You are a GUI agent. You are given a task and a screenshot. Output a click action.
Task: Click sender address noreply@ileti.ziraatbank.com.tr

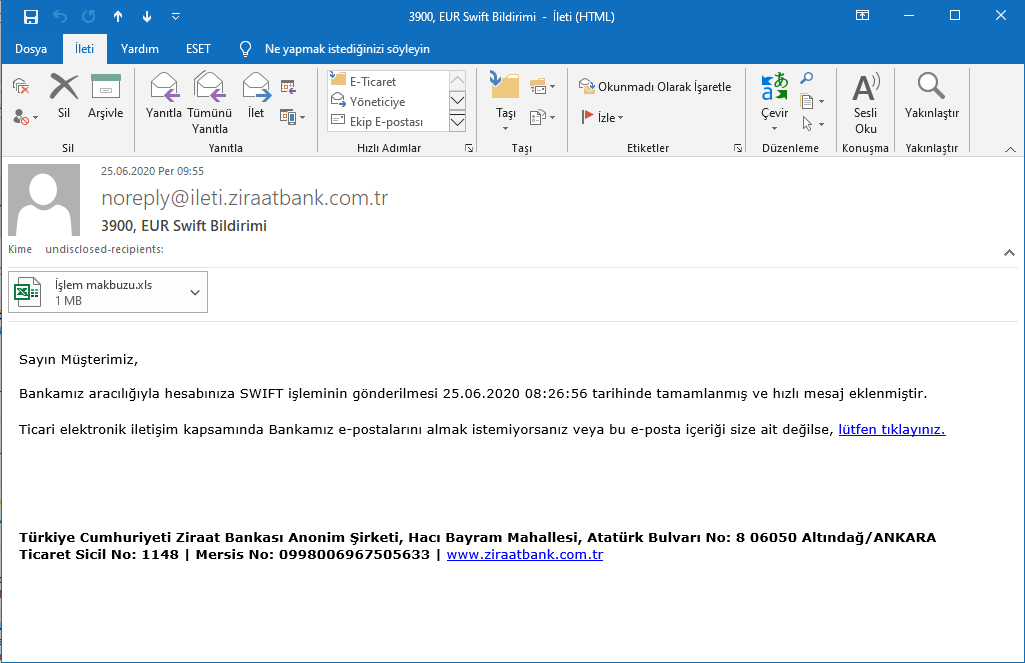pos(244,198)
